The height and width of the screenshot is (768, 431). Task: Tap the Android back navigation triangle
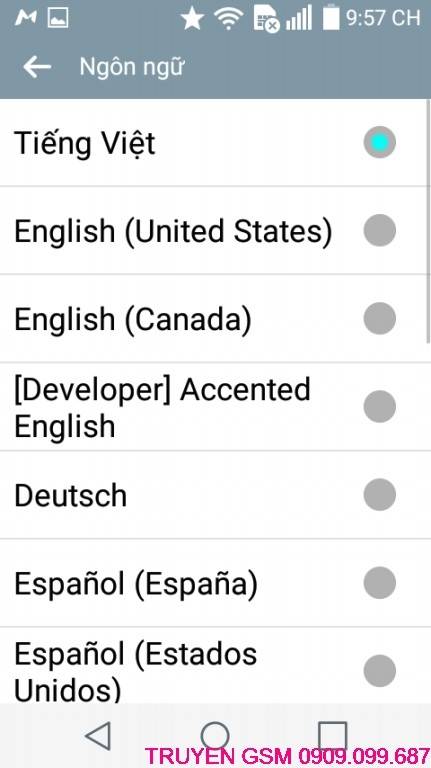(x=98, y=735)
